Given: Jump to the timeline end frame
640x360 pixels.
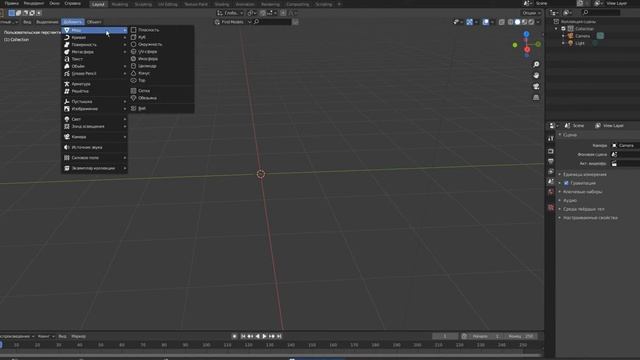Looking at the screenshot, I should (279, 336).
